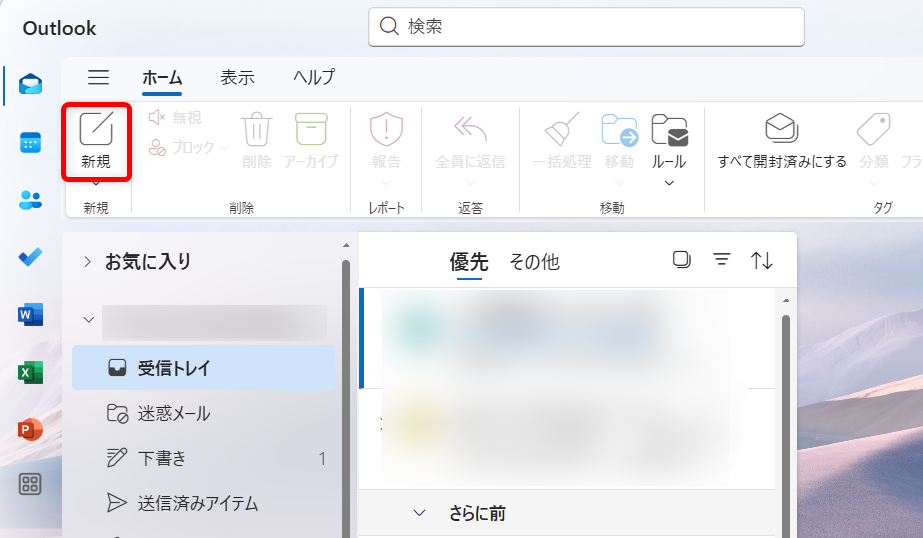Open the 迷惑メール folder
Screen dimensions: 923x538
coord(204,413)
